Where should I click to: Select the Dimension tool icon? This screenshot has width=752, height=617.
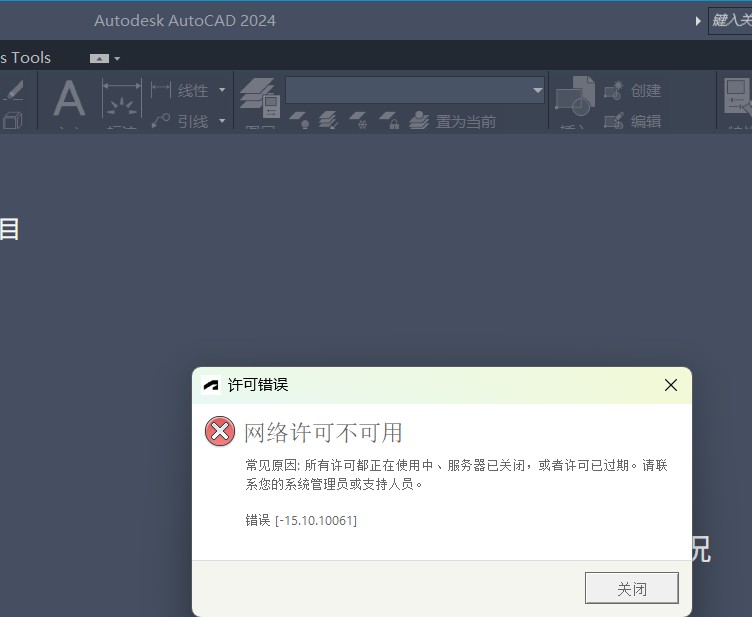point(122,99)
